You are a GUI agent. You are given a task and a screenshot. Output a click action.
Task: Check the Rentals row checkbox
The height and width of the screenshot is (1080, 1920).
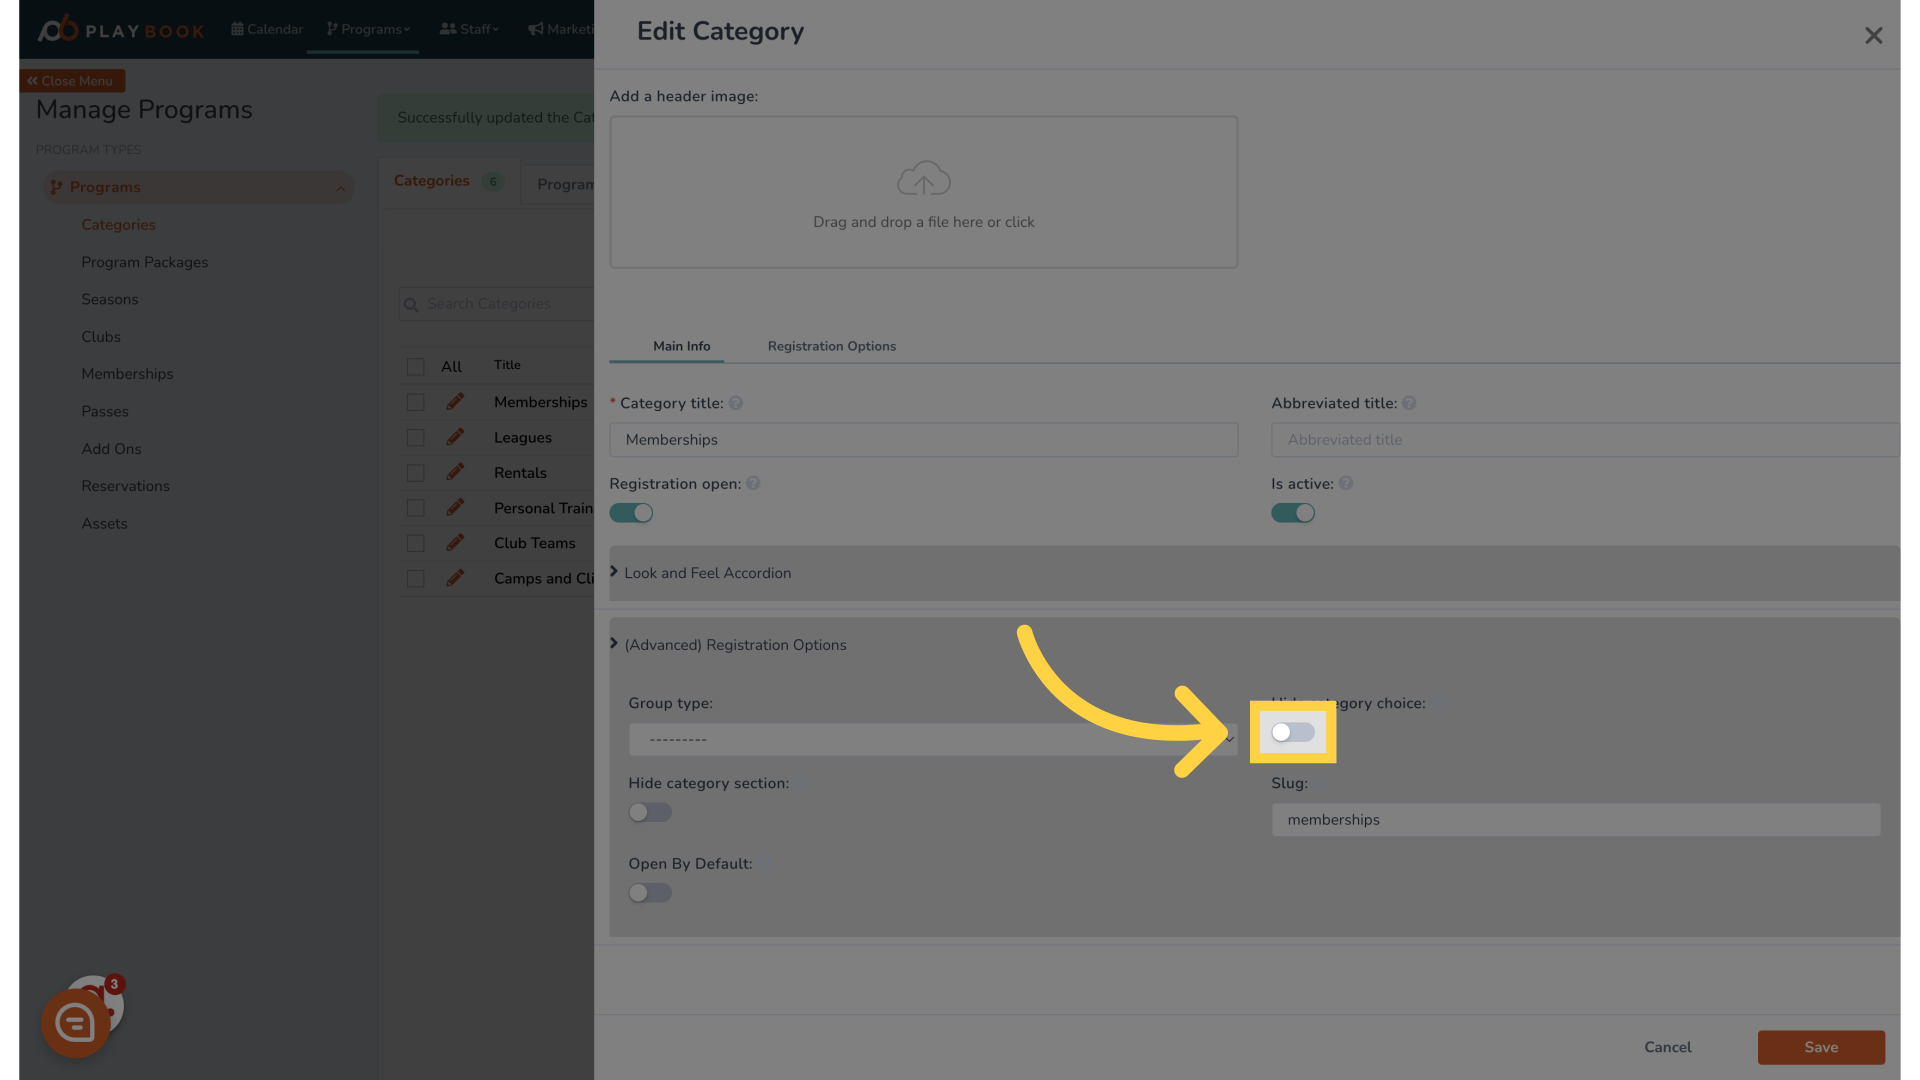(415, 473)
